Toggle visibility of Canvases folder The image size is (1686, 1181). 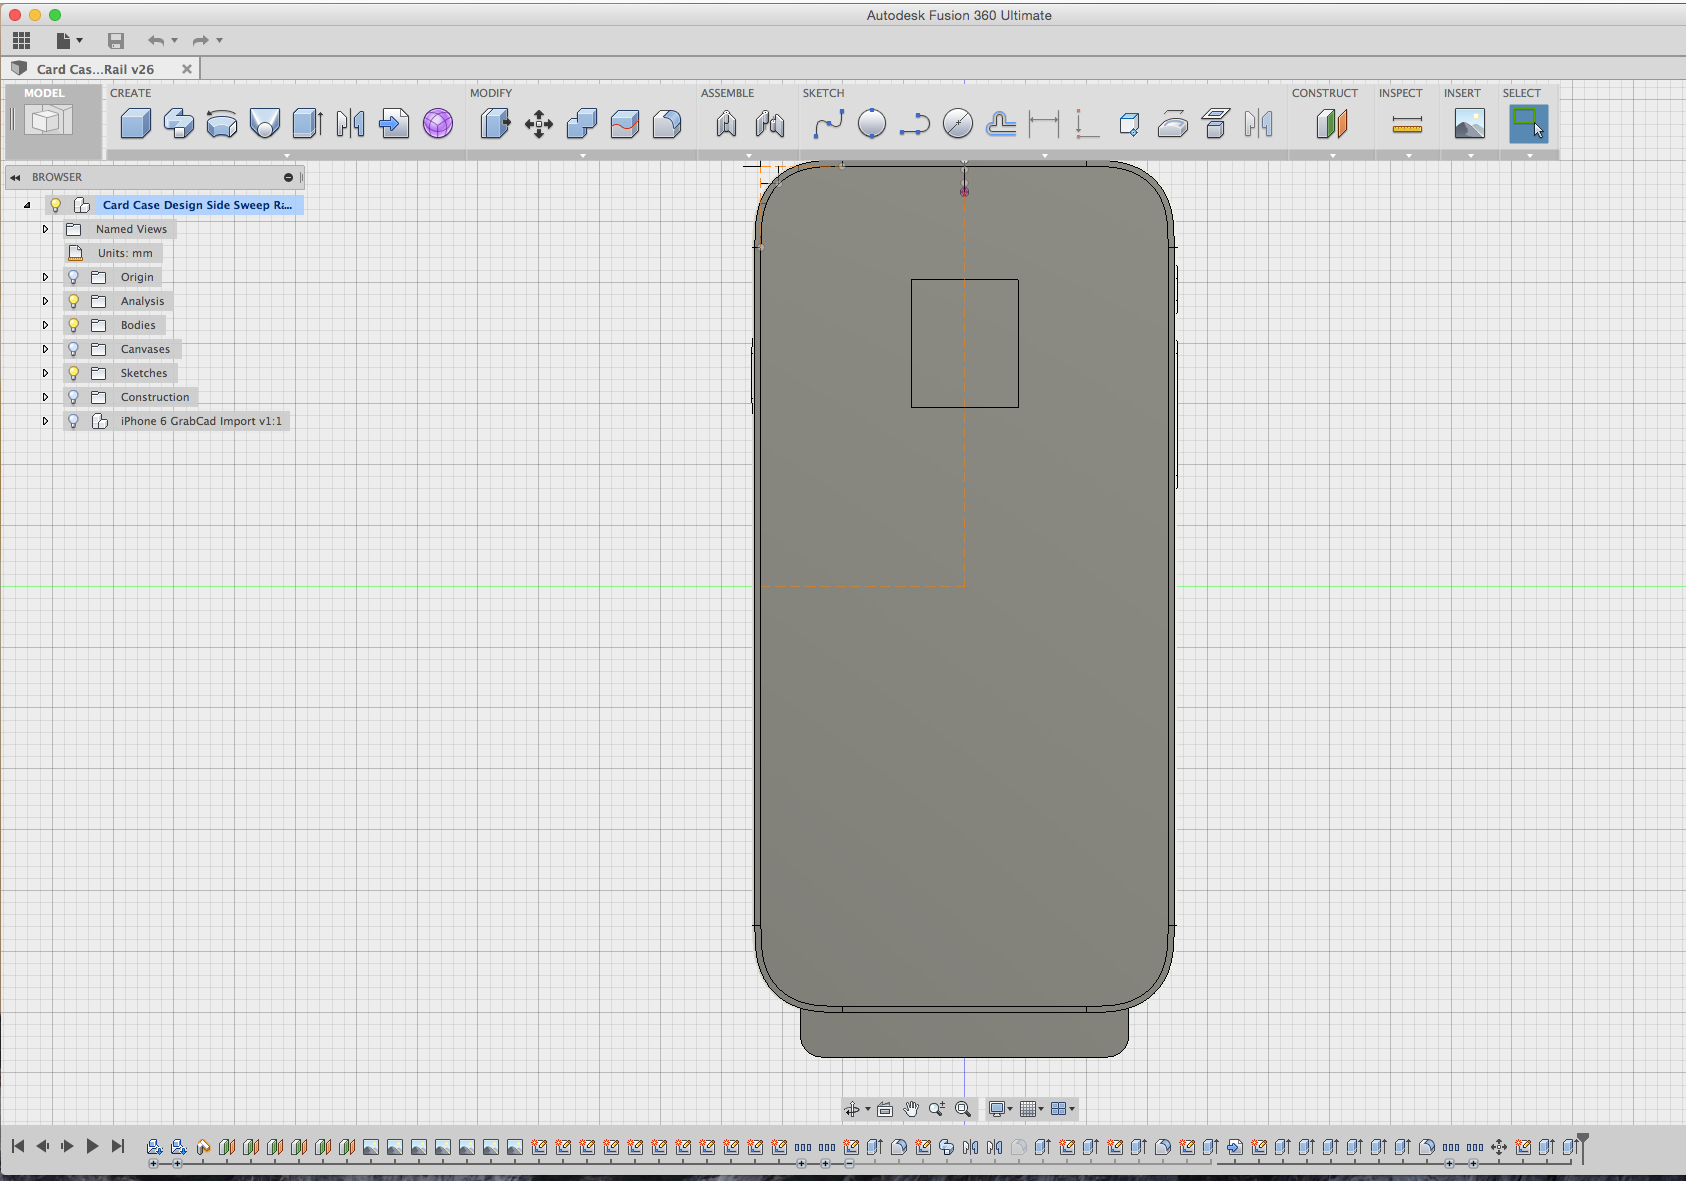tap(73, 349)
